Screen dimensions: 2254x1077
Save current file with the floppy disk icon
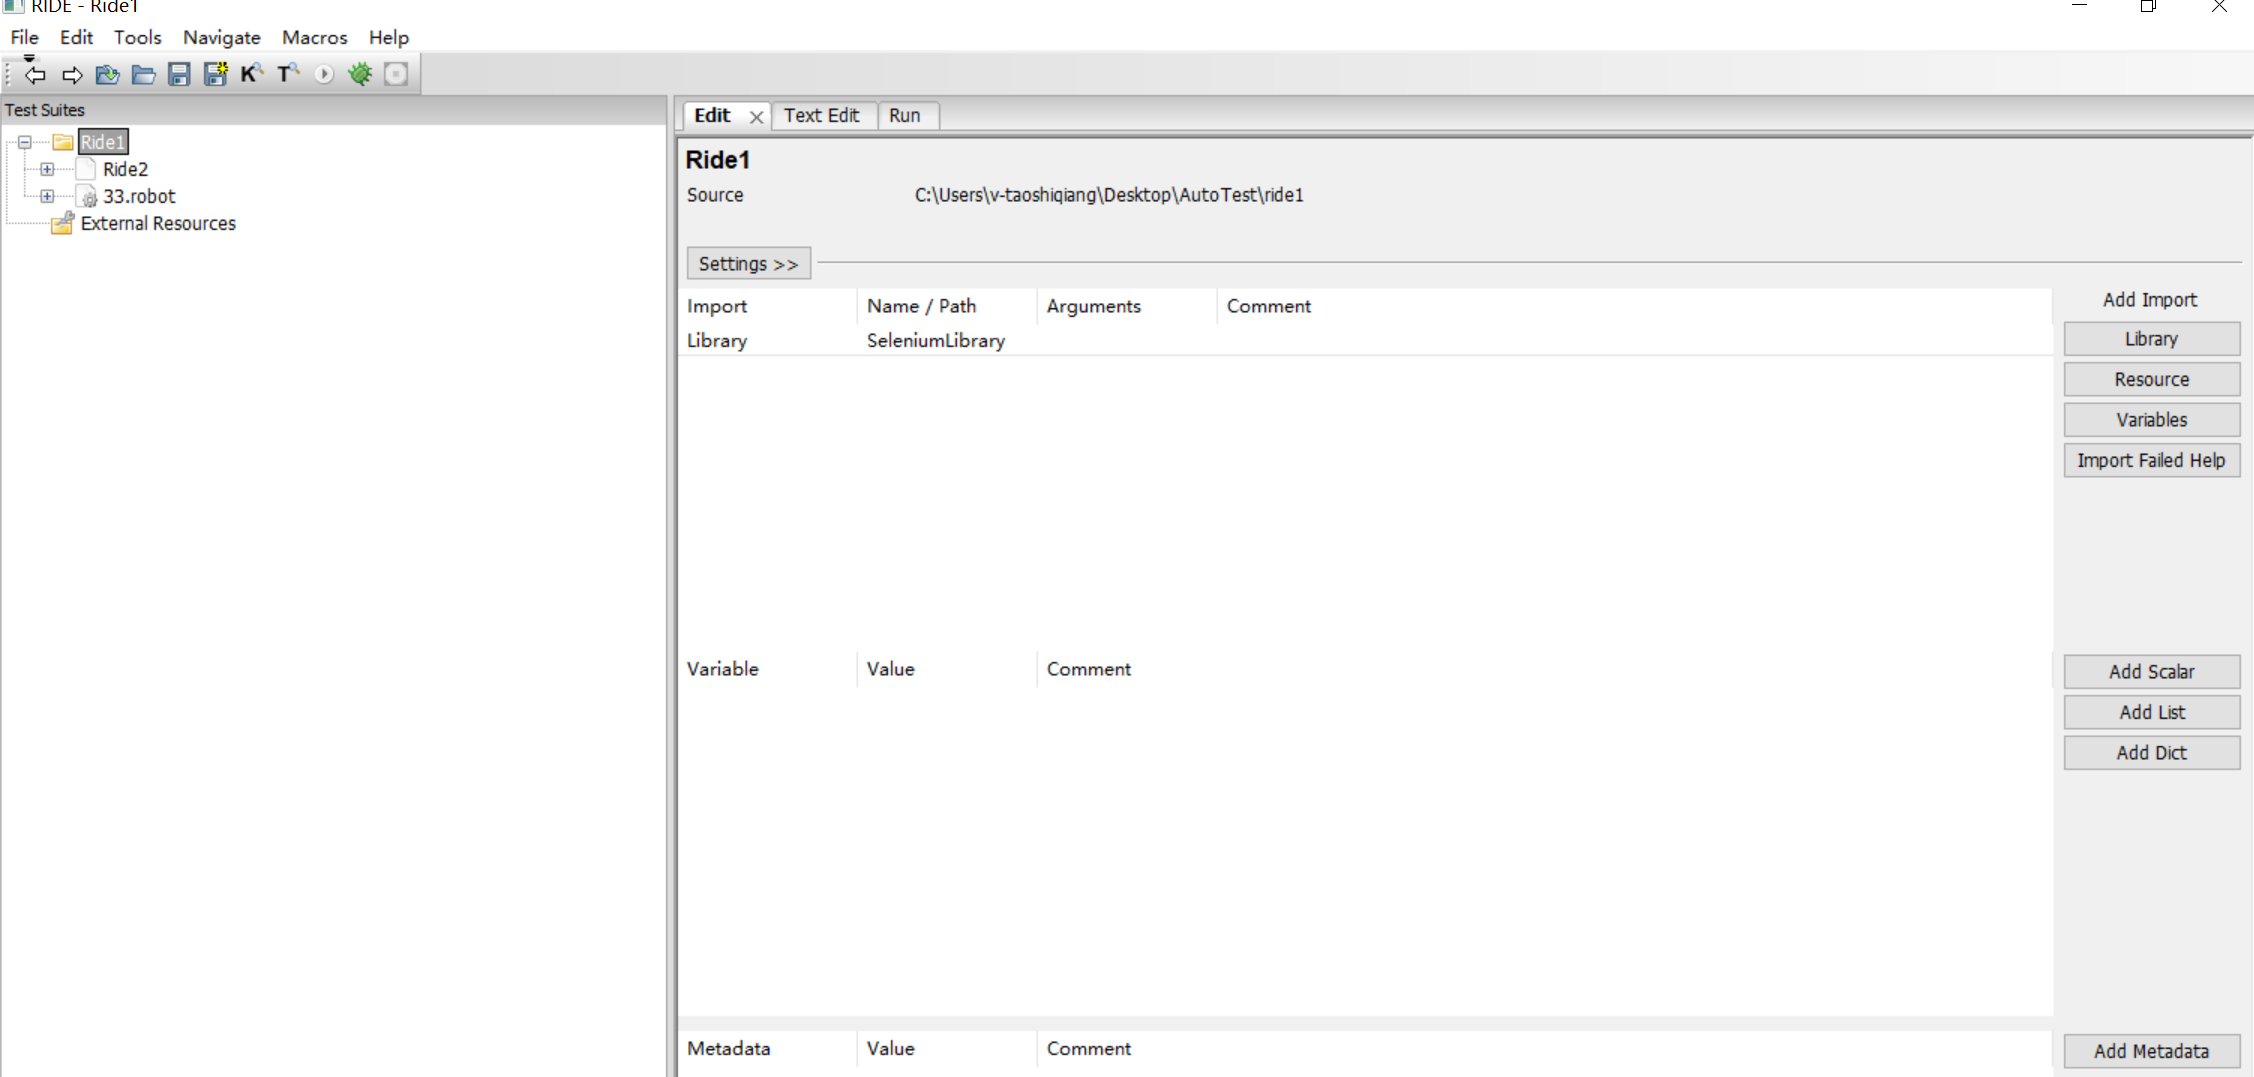[x=178, y=74]
